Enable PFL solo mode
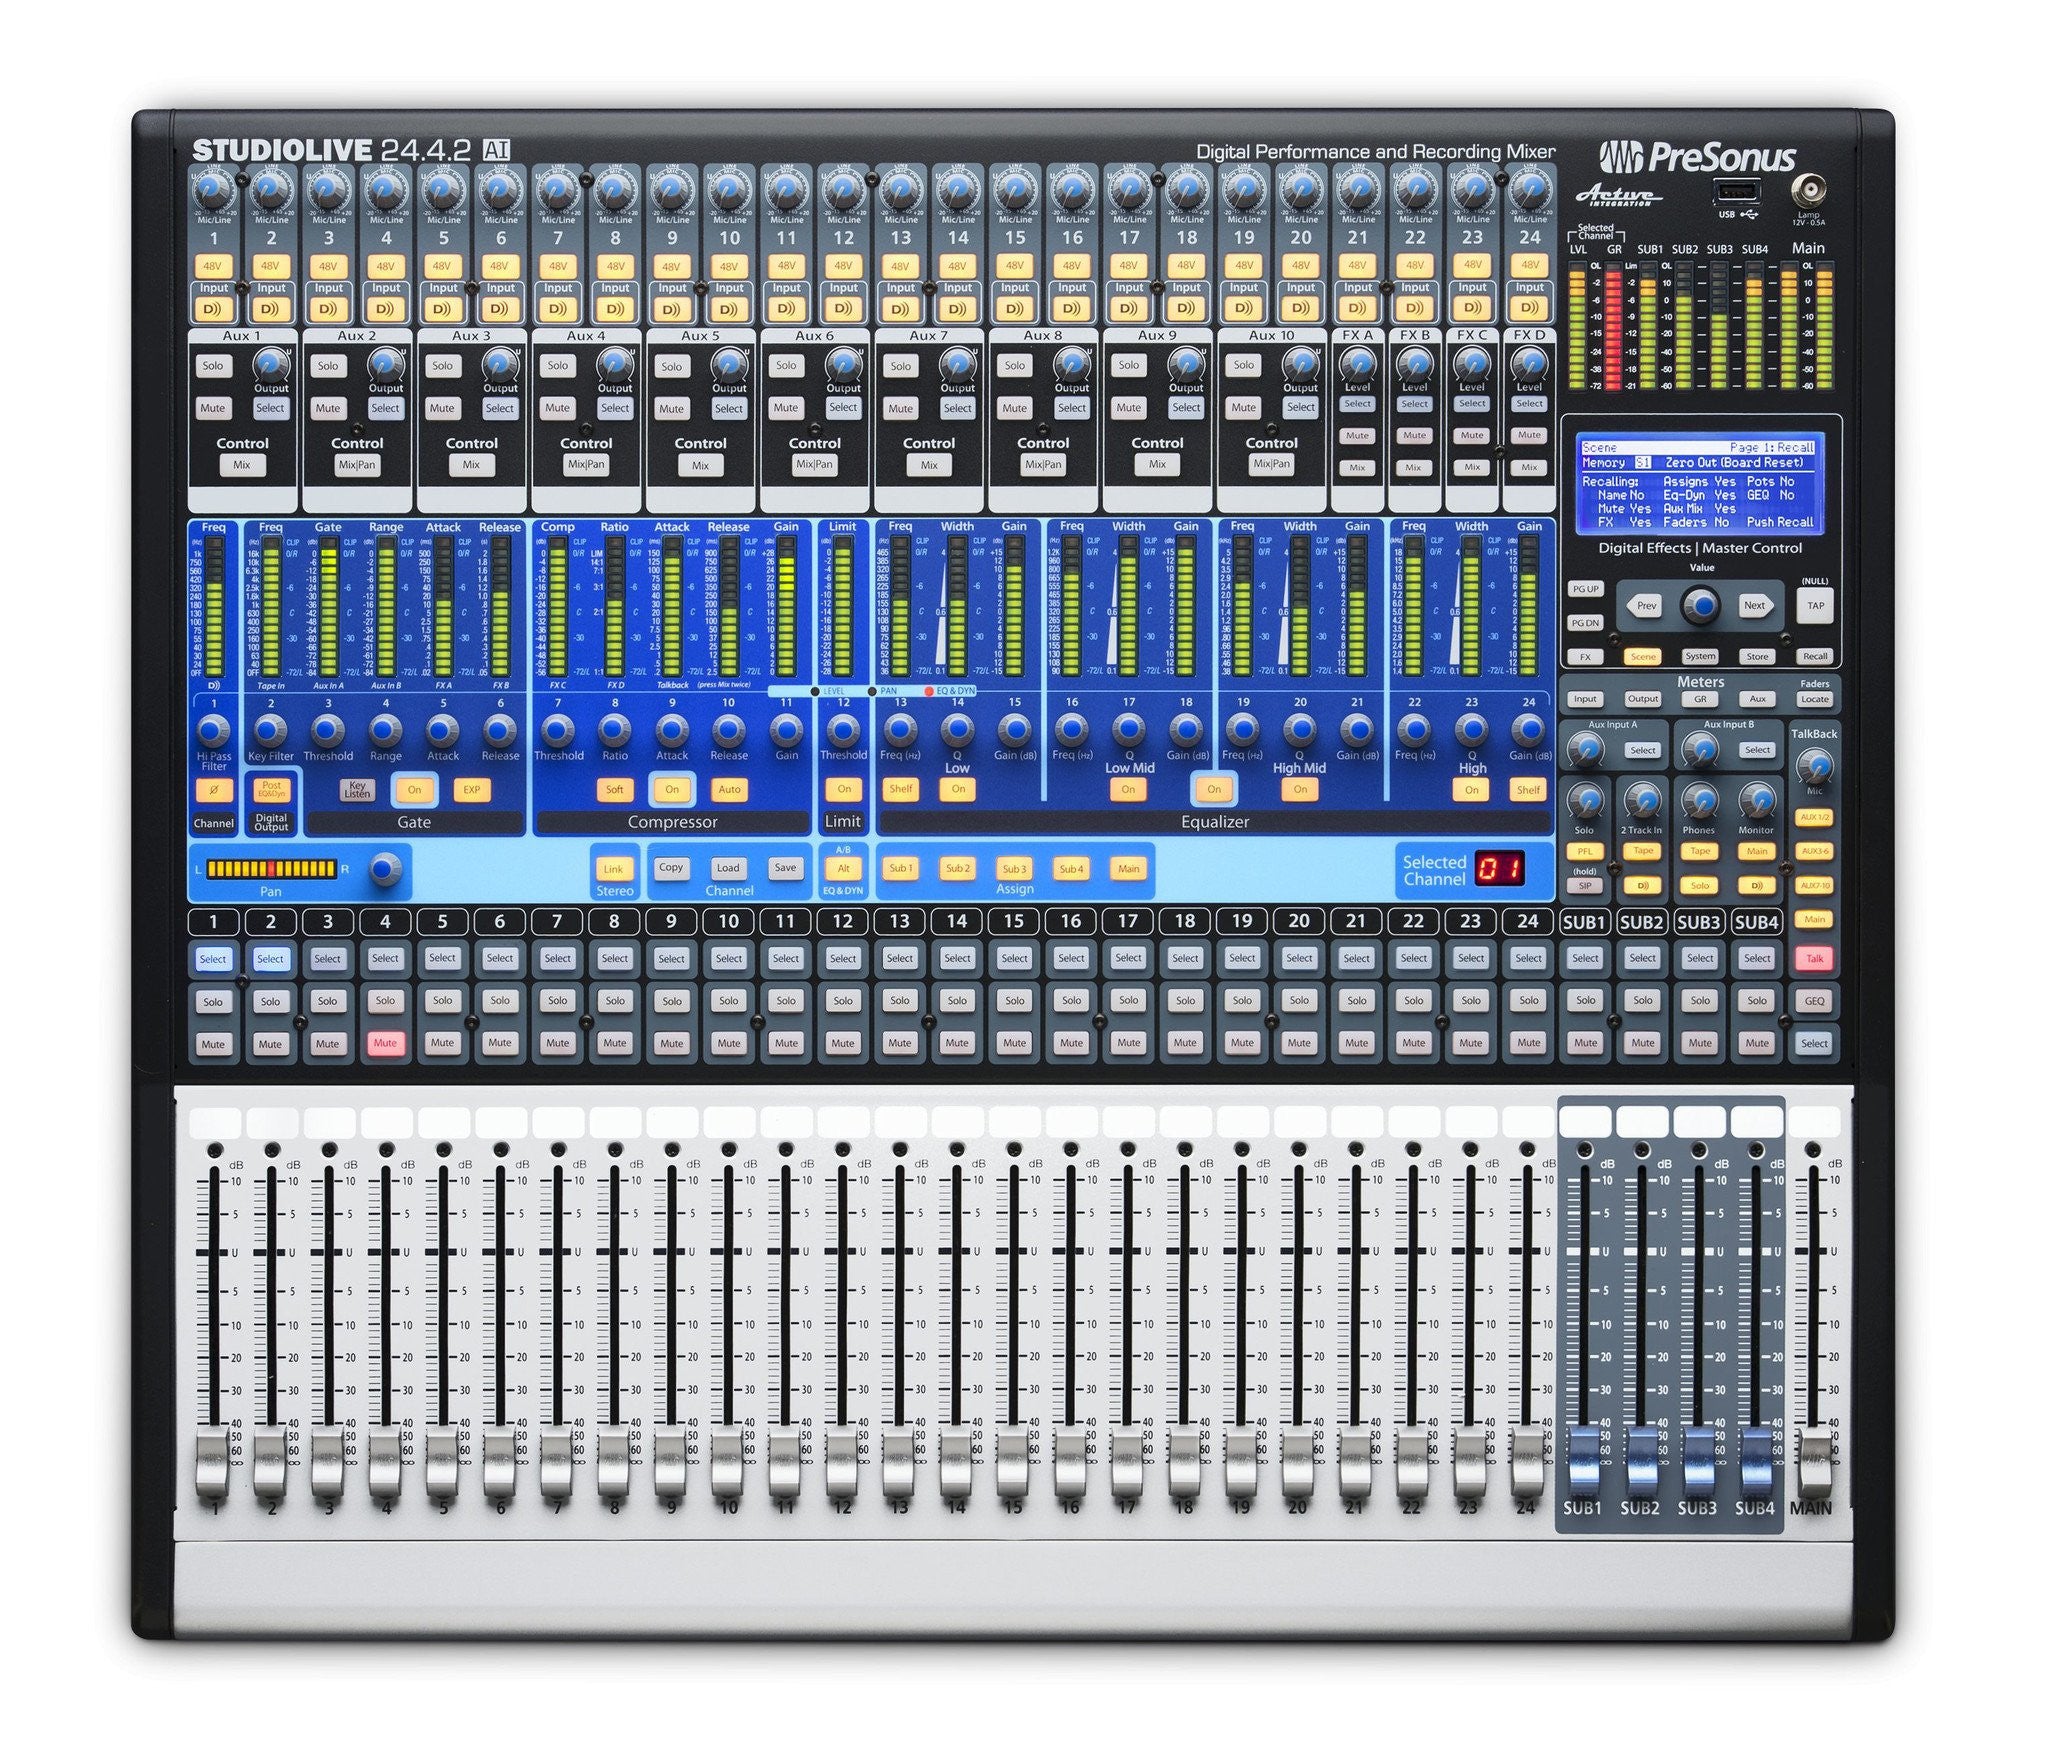Image resolution: width=2048 pixels, height=1741 pixels. click(x=1586, y=851)
